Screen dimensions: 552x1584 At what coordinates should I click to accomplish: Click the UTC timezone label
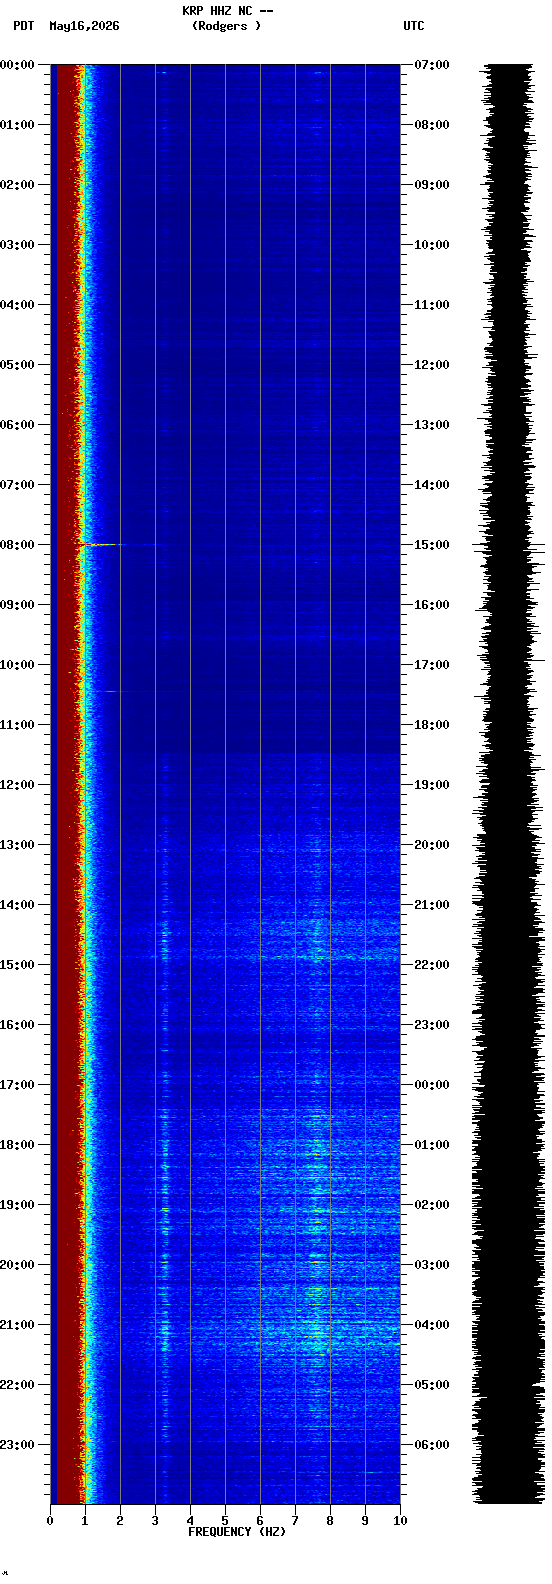[414, 26]
